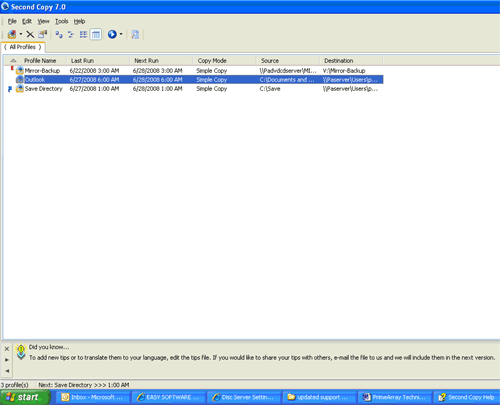Open the File menu

12,21
